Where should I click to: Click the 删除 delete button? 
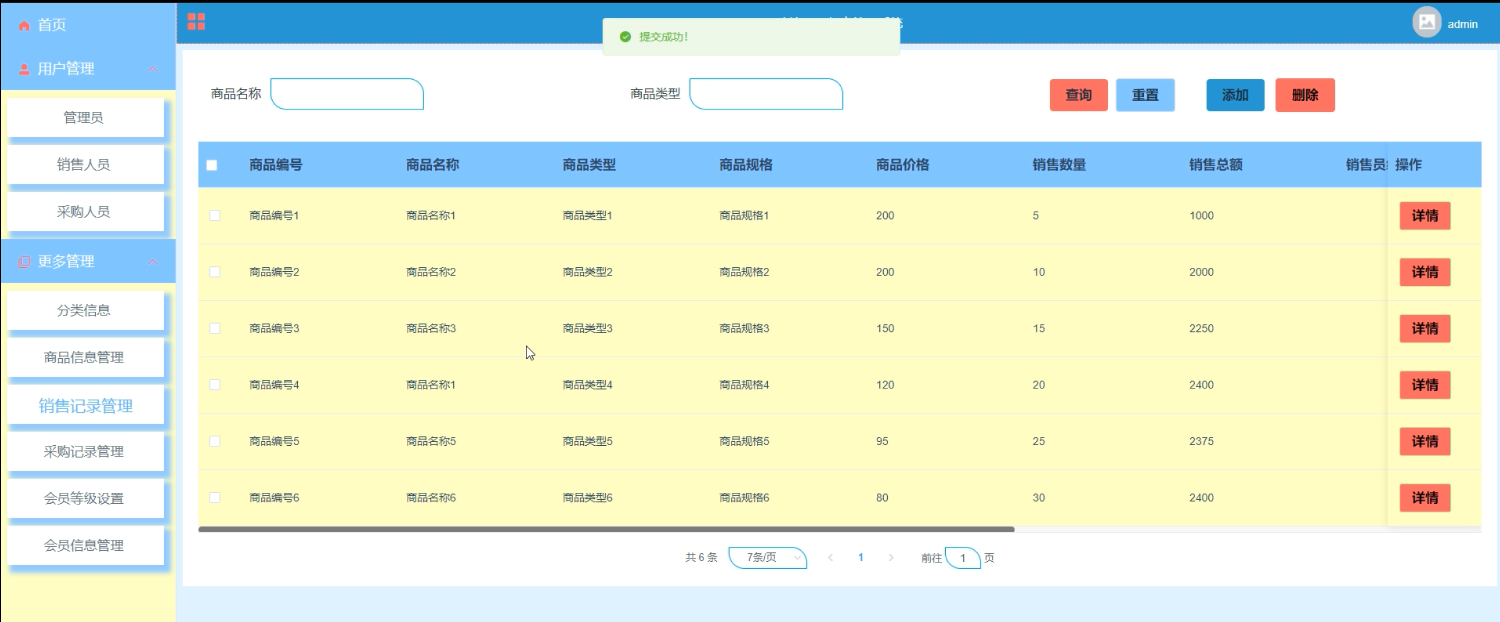pyautogui.click(x=1305, y=95)
